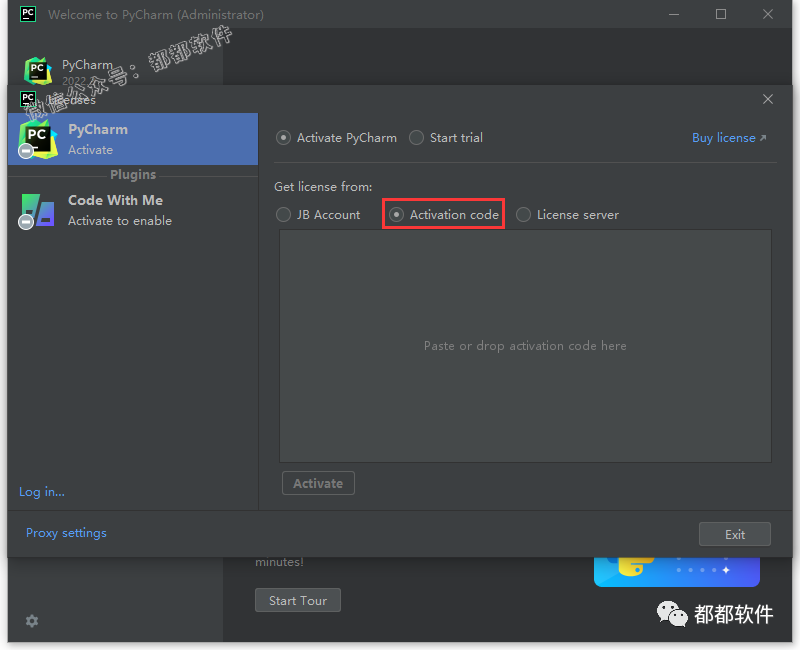Click the PyCharm logo in license list

point(38,139)
